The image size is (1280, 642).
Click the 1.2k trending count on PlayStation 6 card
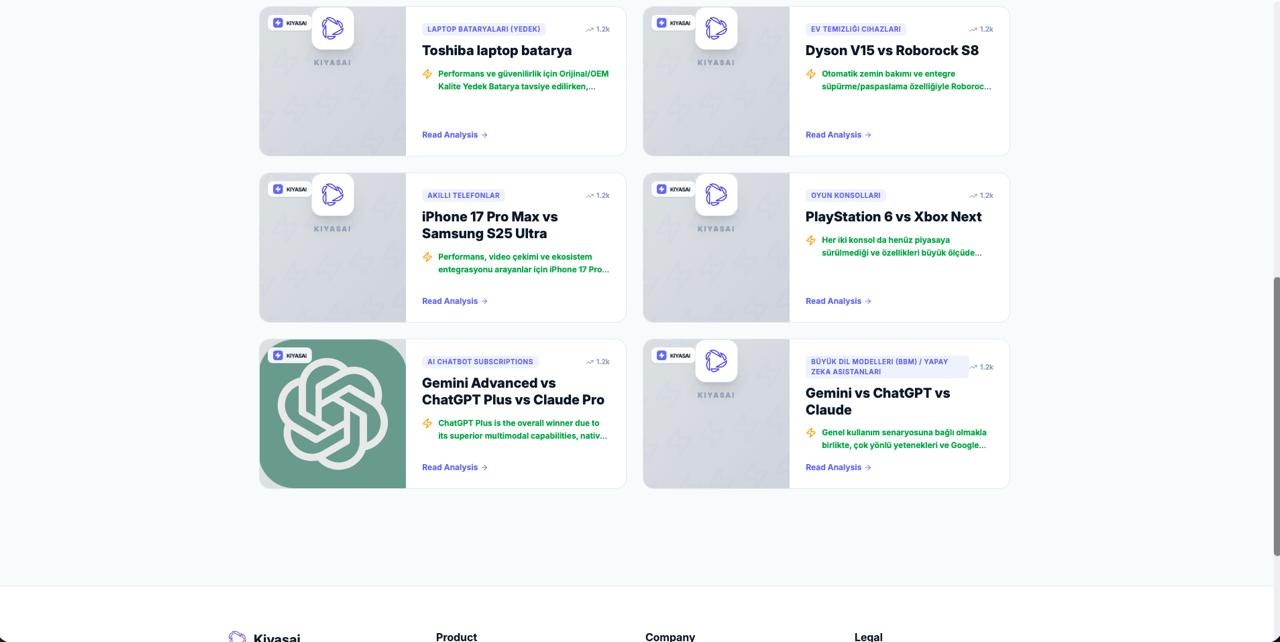tap(981, 195)
